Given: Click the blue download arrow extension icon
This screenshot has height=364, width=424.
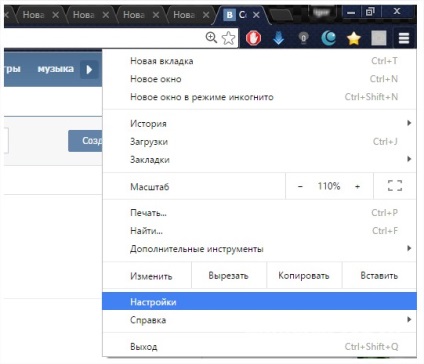Looking at the screenshot, I should [278, 38].
